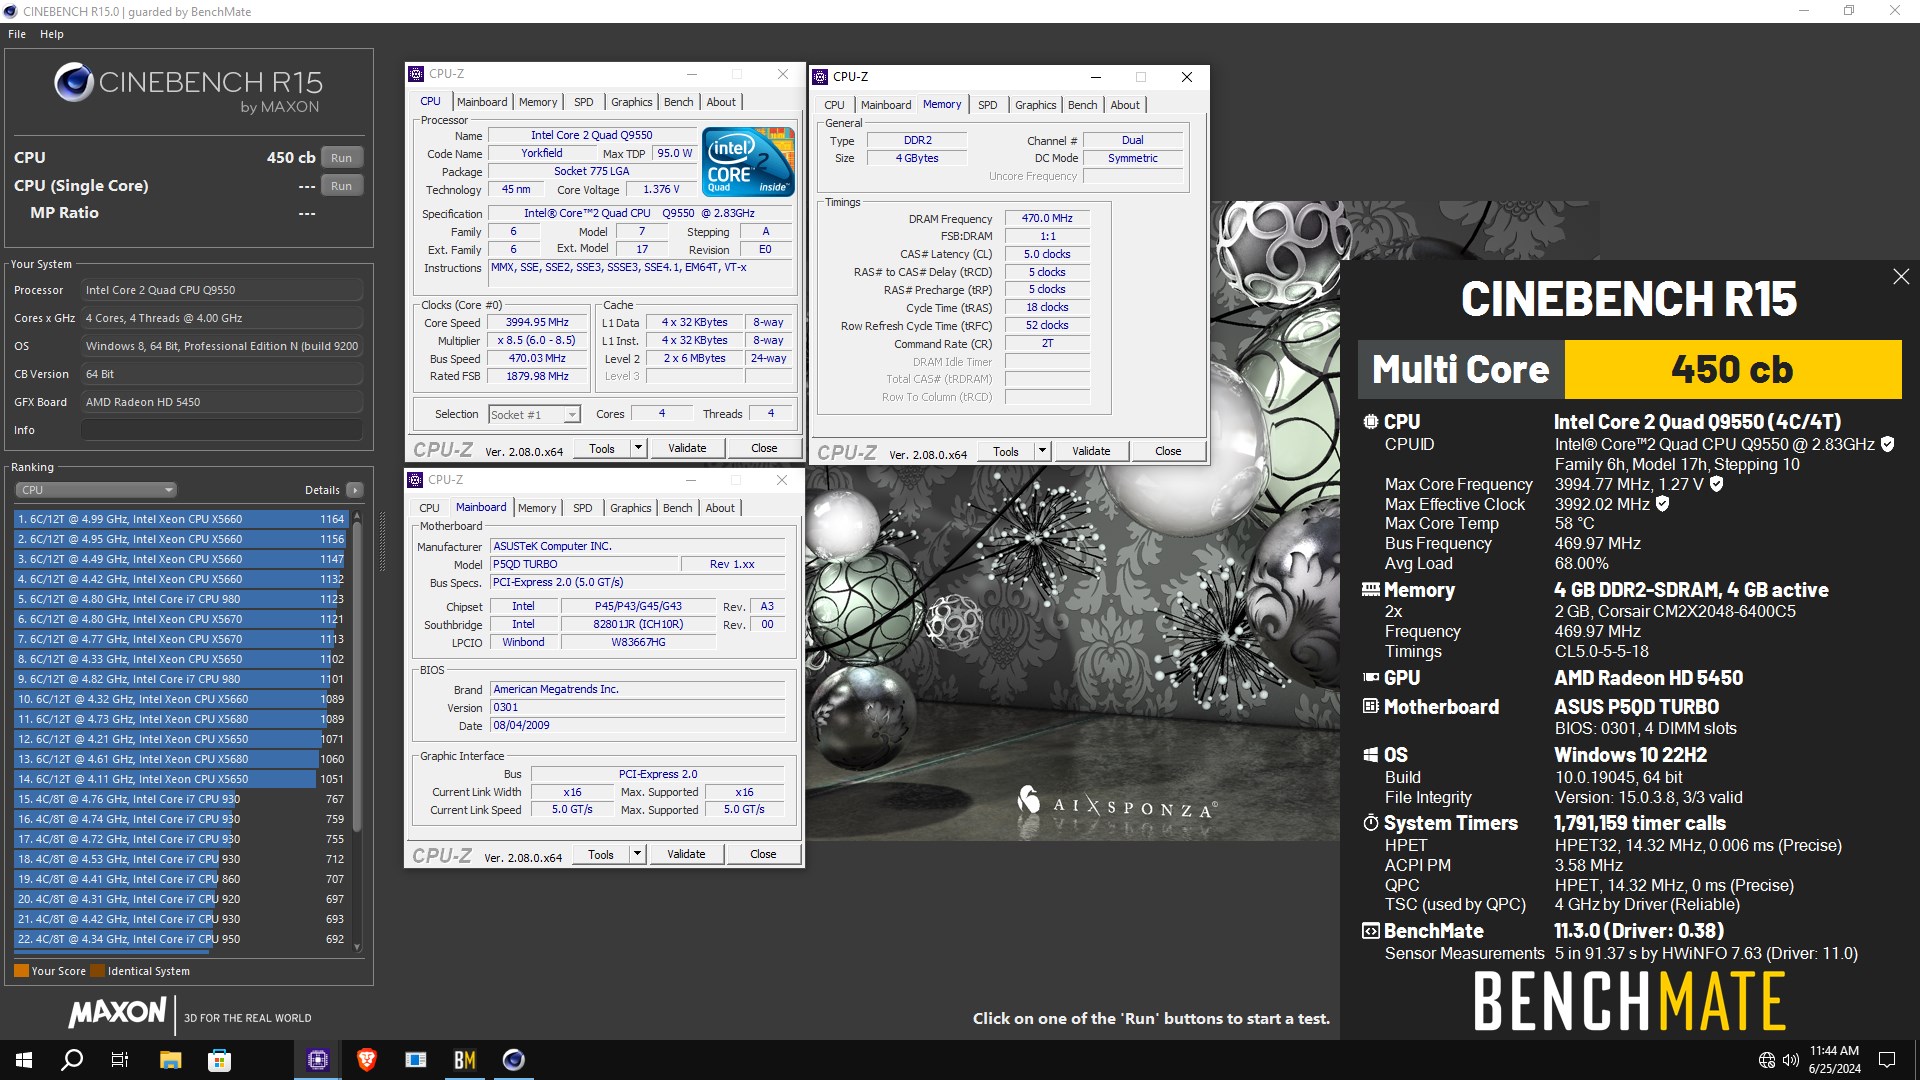Run the CPU Single Core test

341,186
